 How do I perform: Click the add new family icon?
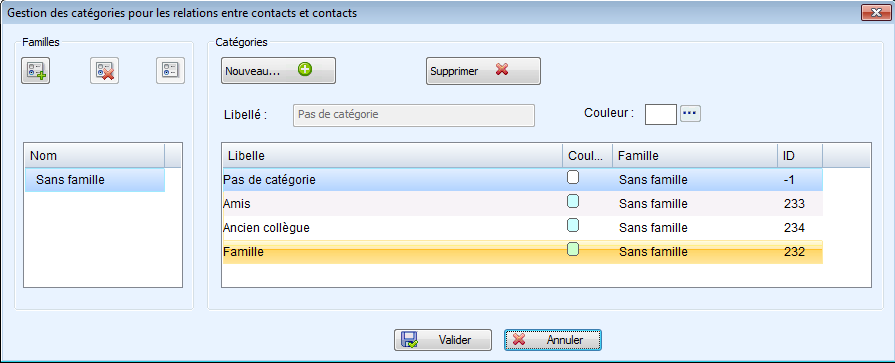(35, 70)
